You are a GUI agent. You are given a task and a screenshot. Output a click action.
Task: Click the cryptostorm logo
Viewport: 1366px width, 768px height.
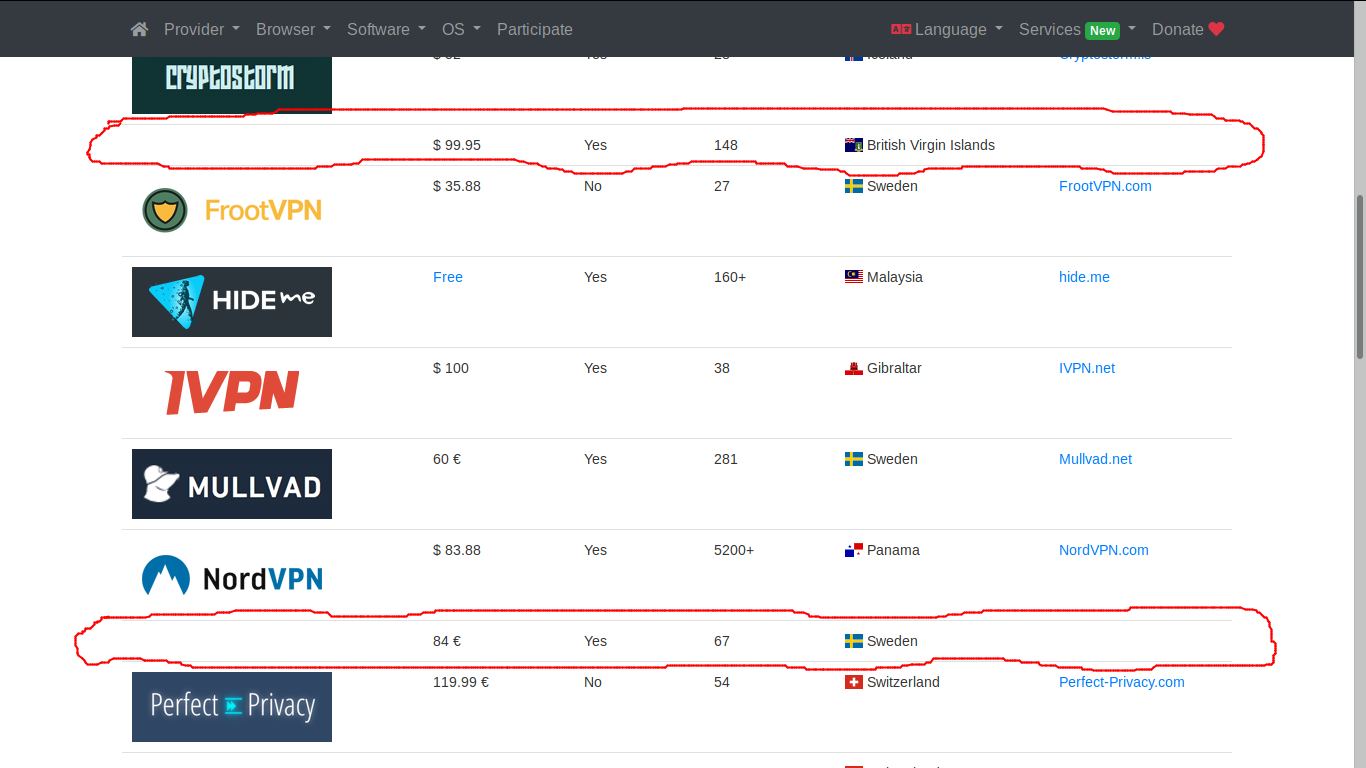click(x=232, y=84)
